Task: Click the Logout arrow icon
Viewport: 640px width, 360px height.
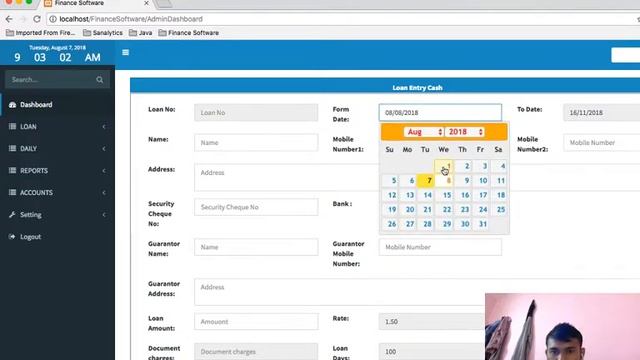Action: coord(12,236)
